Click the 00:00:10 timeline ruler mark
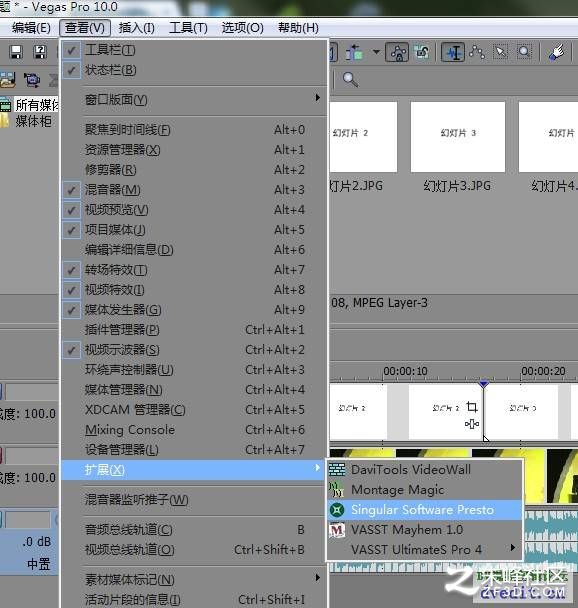 pyautogui.click(x=405, y=371)
